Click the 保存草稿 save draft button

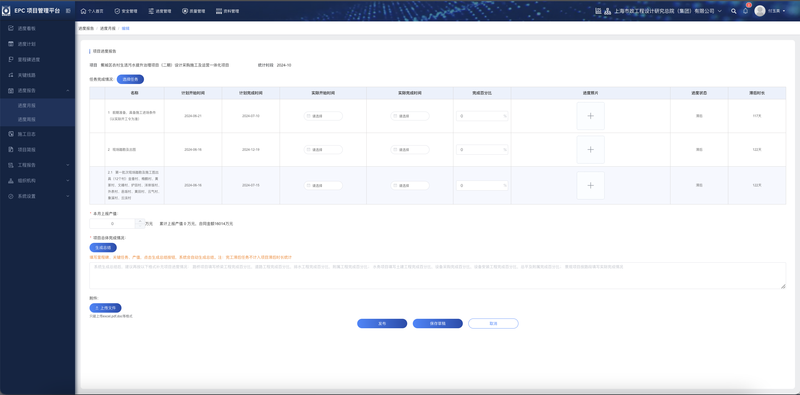pos(438,324)
